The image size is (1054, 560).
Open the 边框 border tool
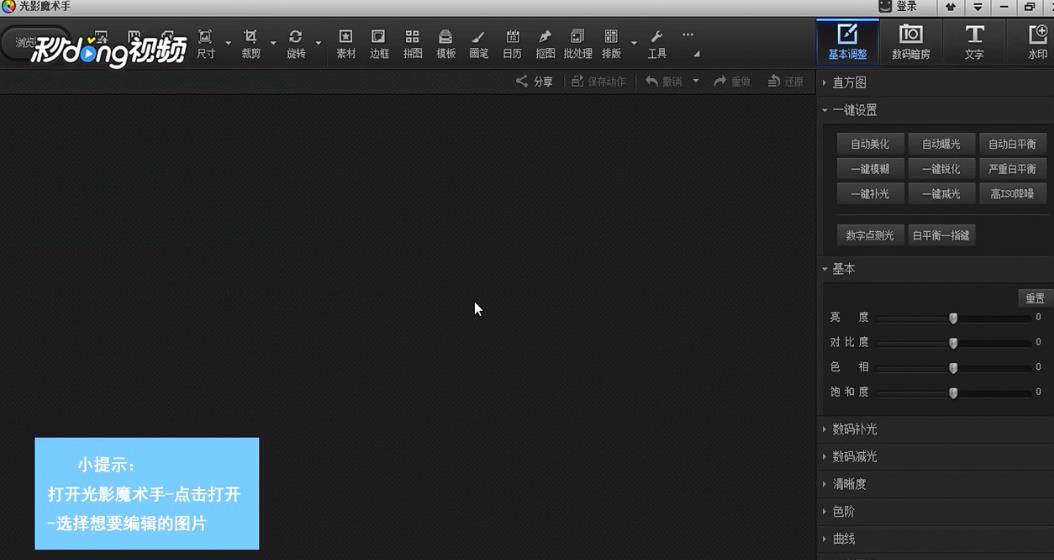click(x=378, y=44)
